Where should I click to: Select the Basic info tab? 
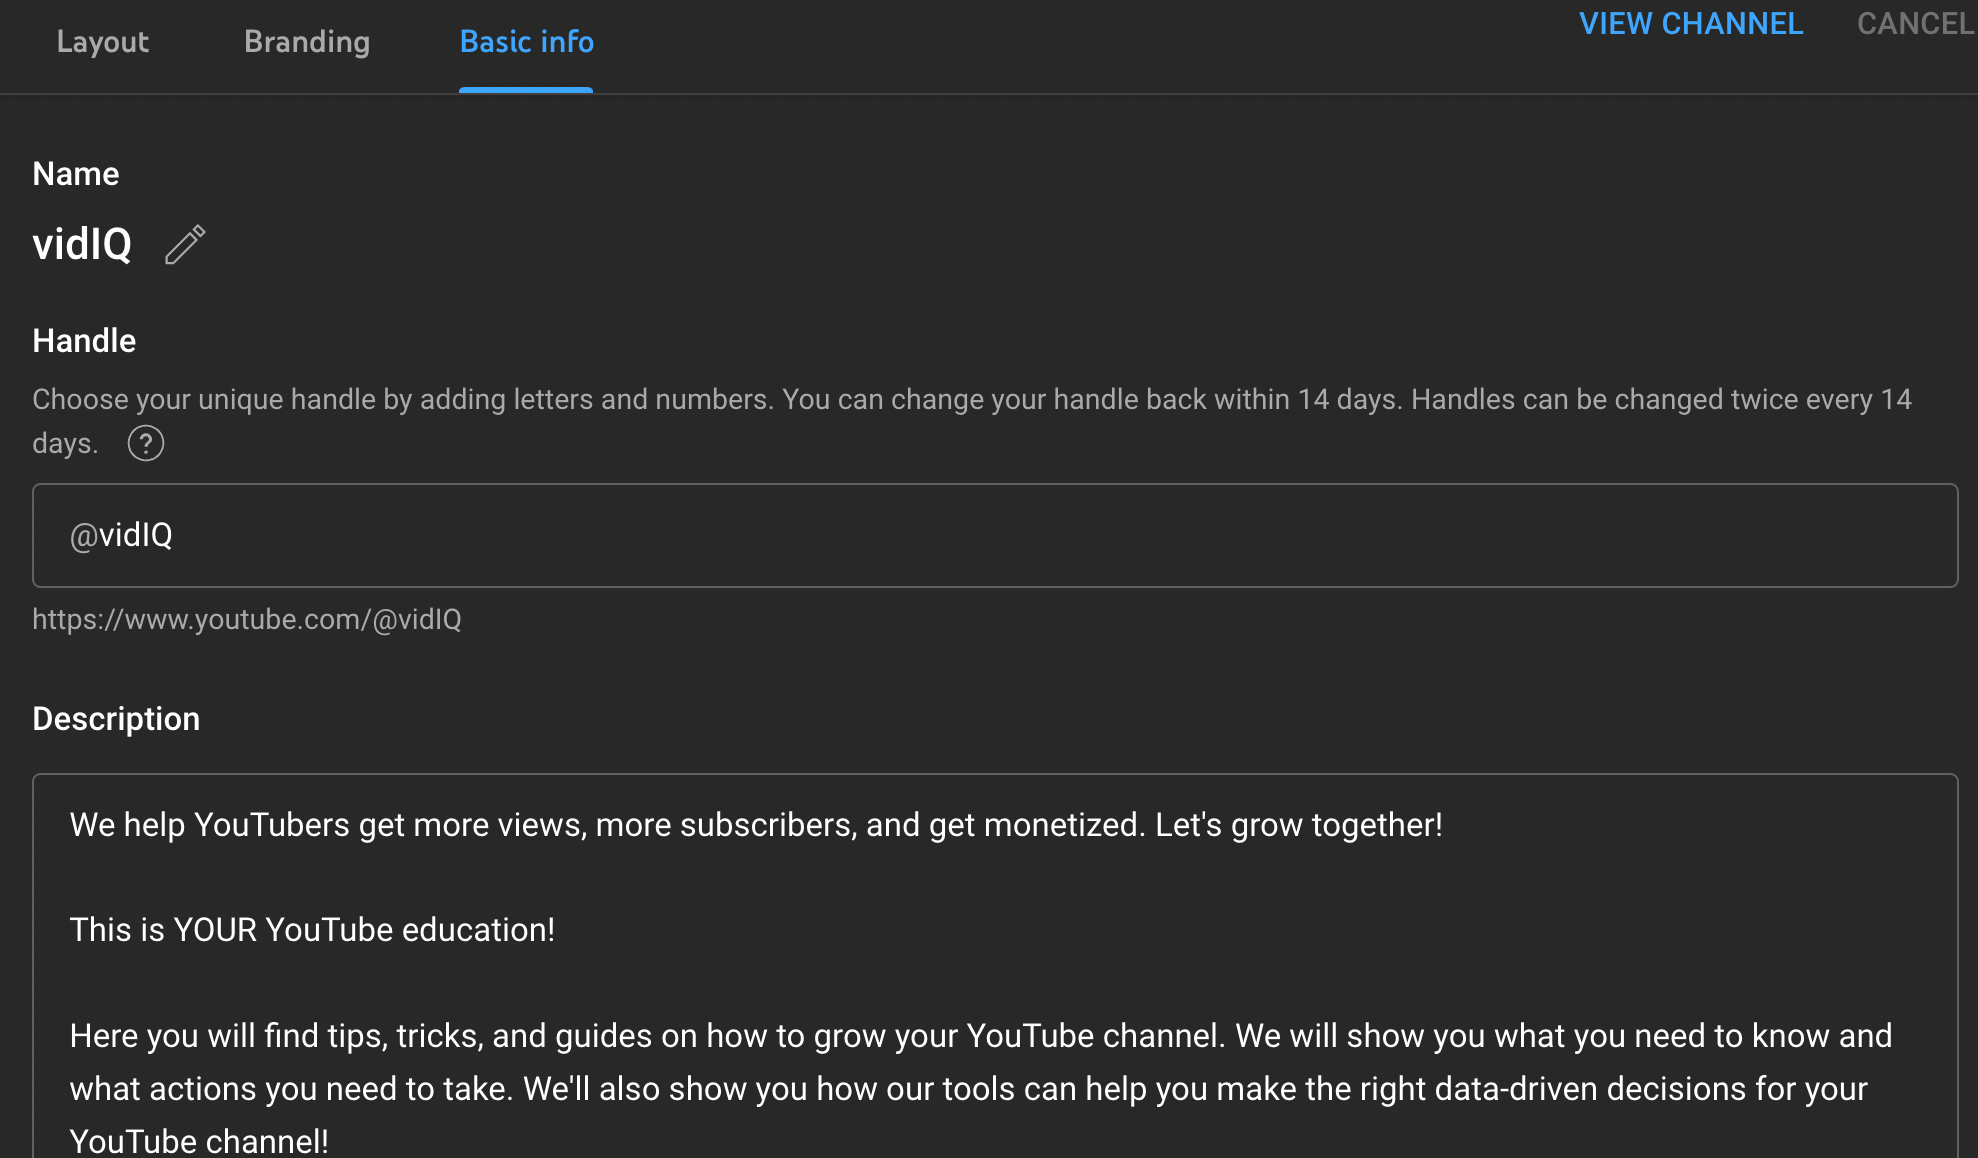[x=526, y=42]
